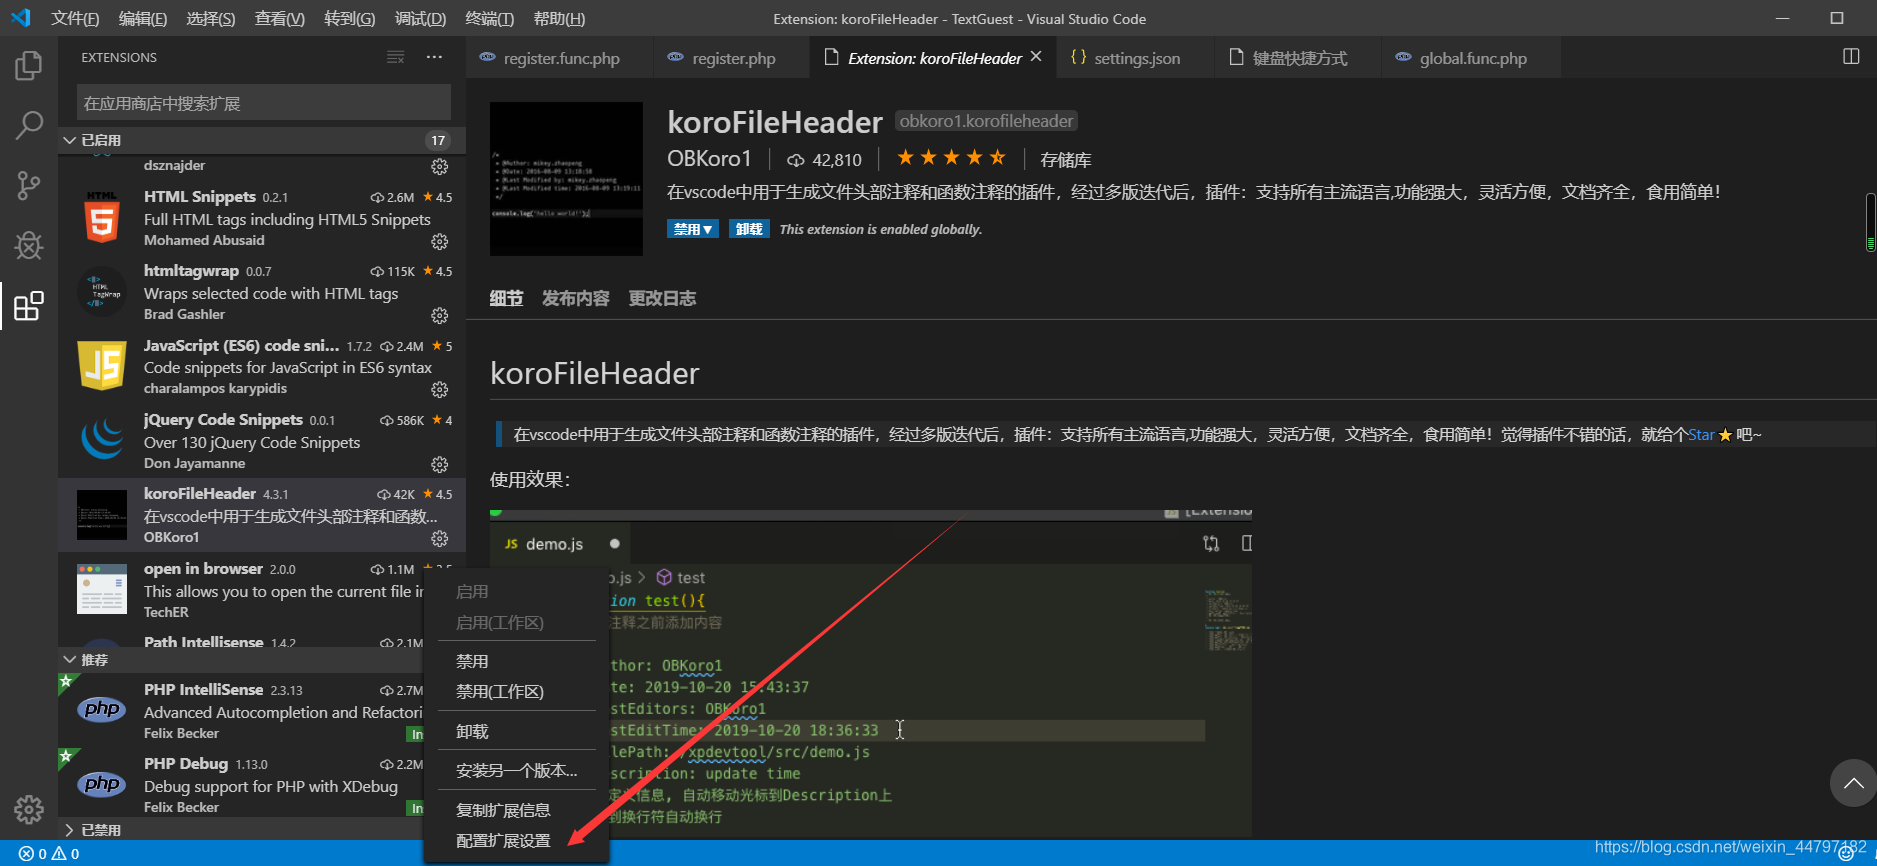
Task: Click the gear for JavaScript (ES6) snippets
Action: tap(439, 390)
